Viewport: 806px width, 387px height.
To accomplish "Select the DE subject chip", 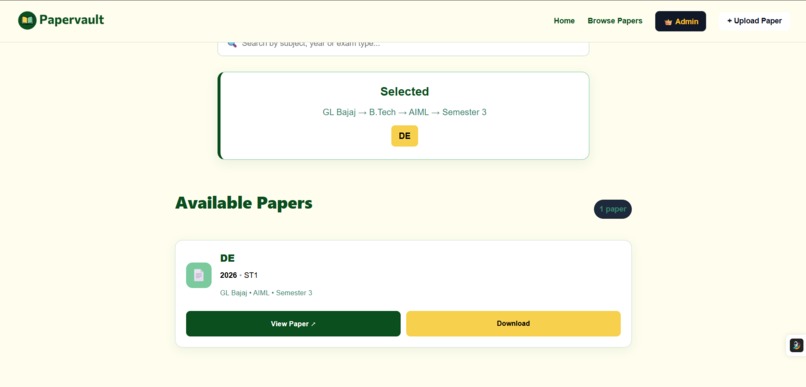I will 405,136.
